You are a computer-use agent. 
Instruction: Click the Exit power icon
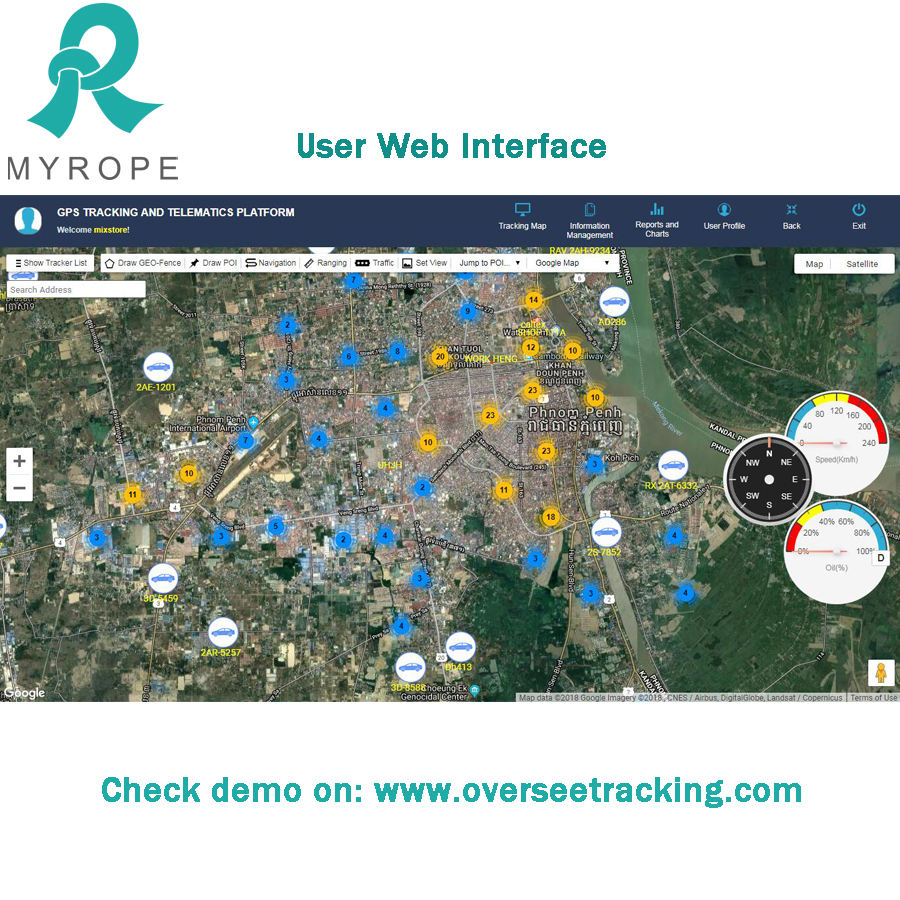(x=859, y=210)
